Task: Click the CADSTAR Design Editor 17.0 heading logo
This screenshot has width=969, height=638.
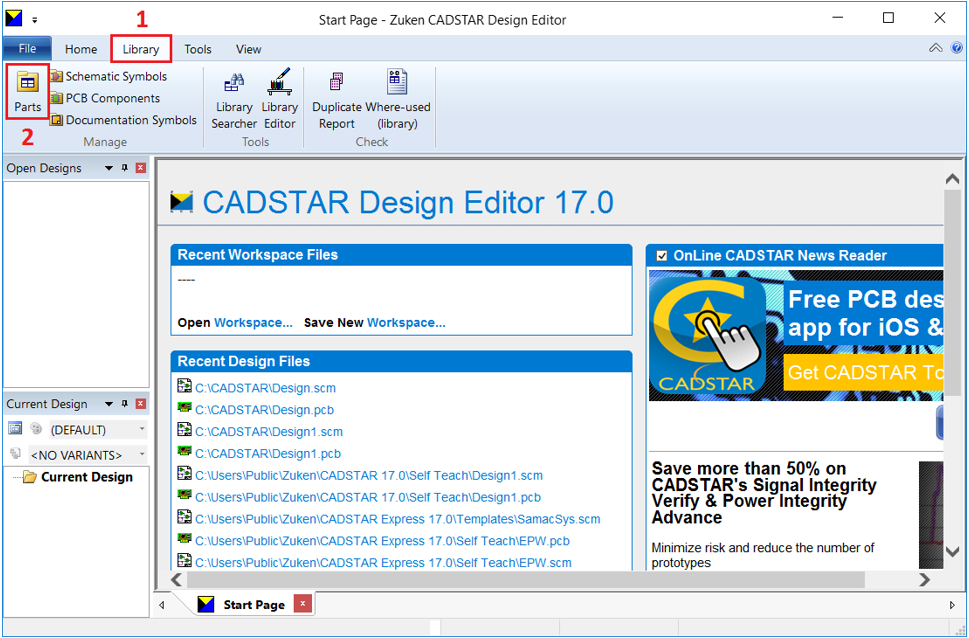Action: (181, 202)
